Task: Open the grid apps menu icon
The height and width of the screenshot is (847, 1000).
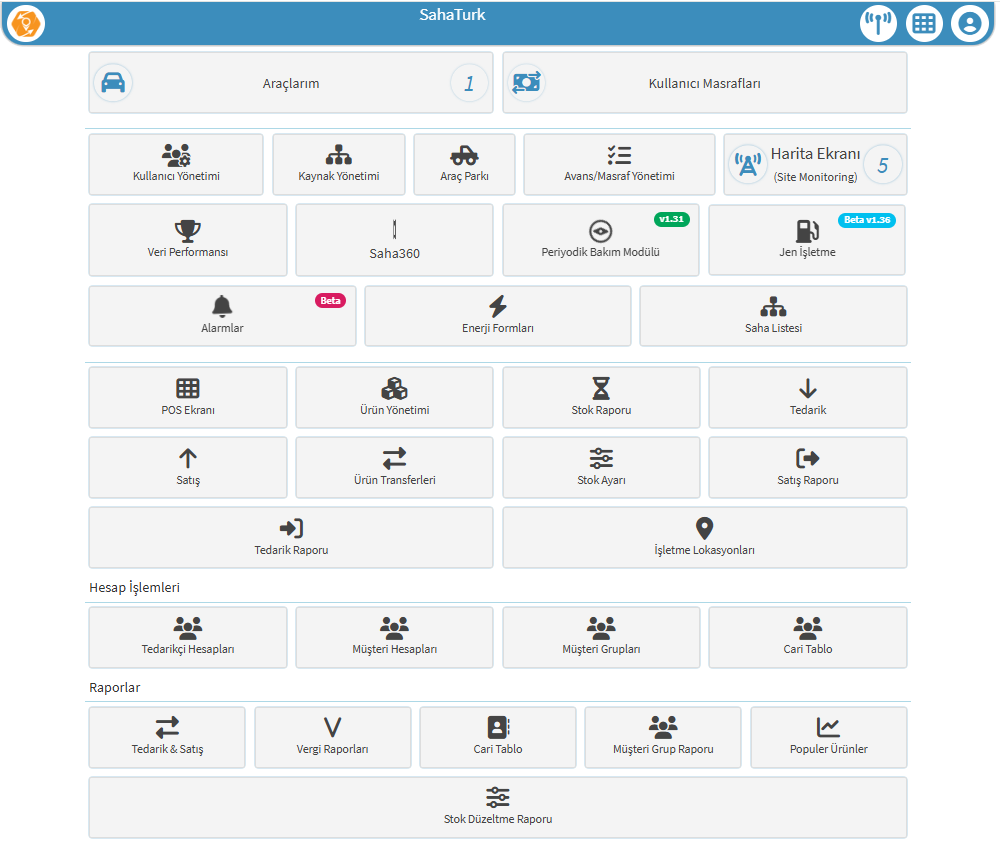Action: point(924,24)
